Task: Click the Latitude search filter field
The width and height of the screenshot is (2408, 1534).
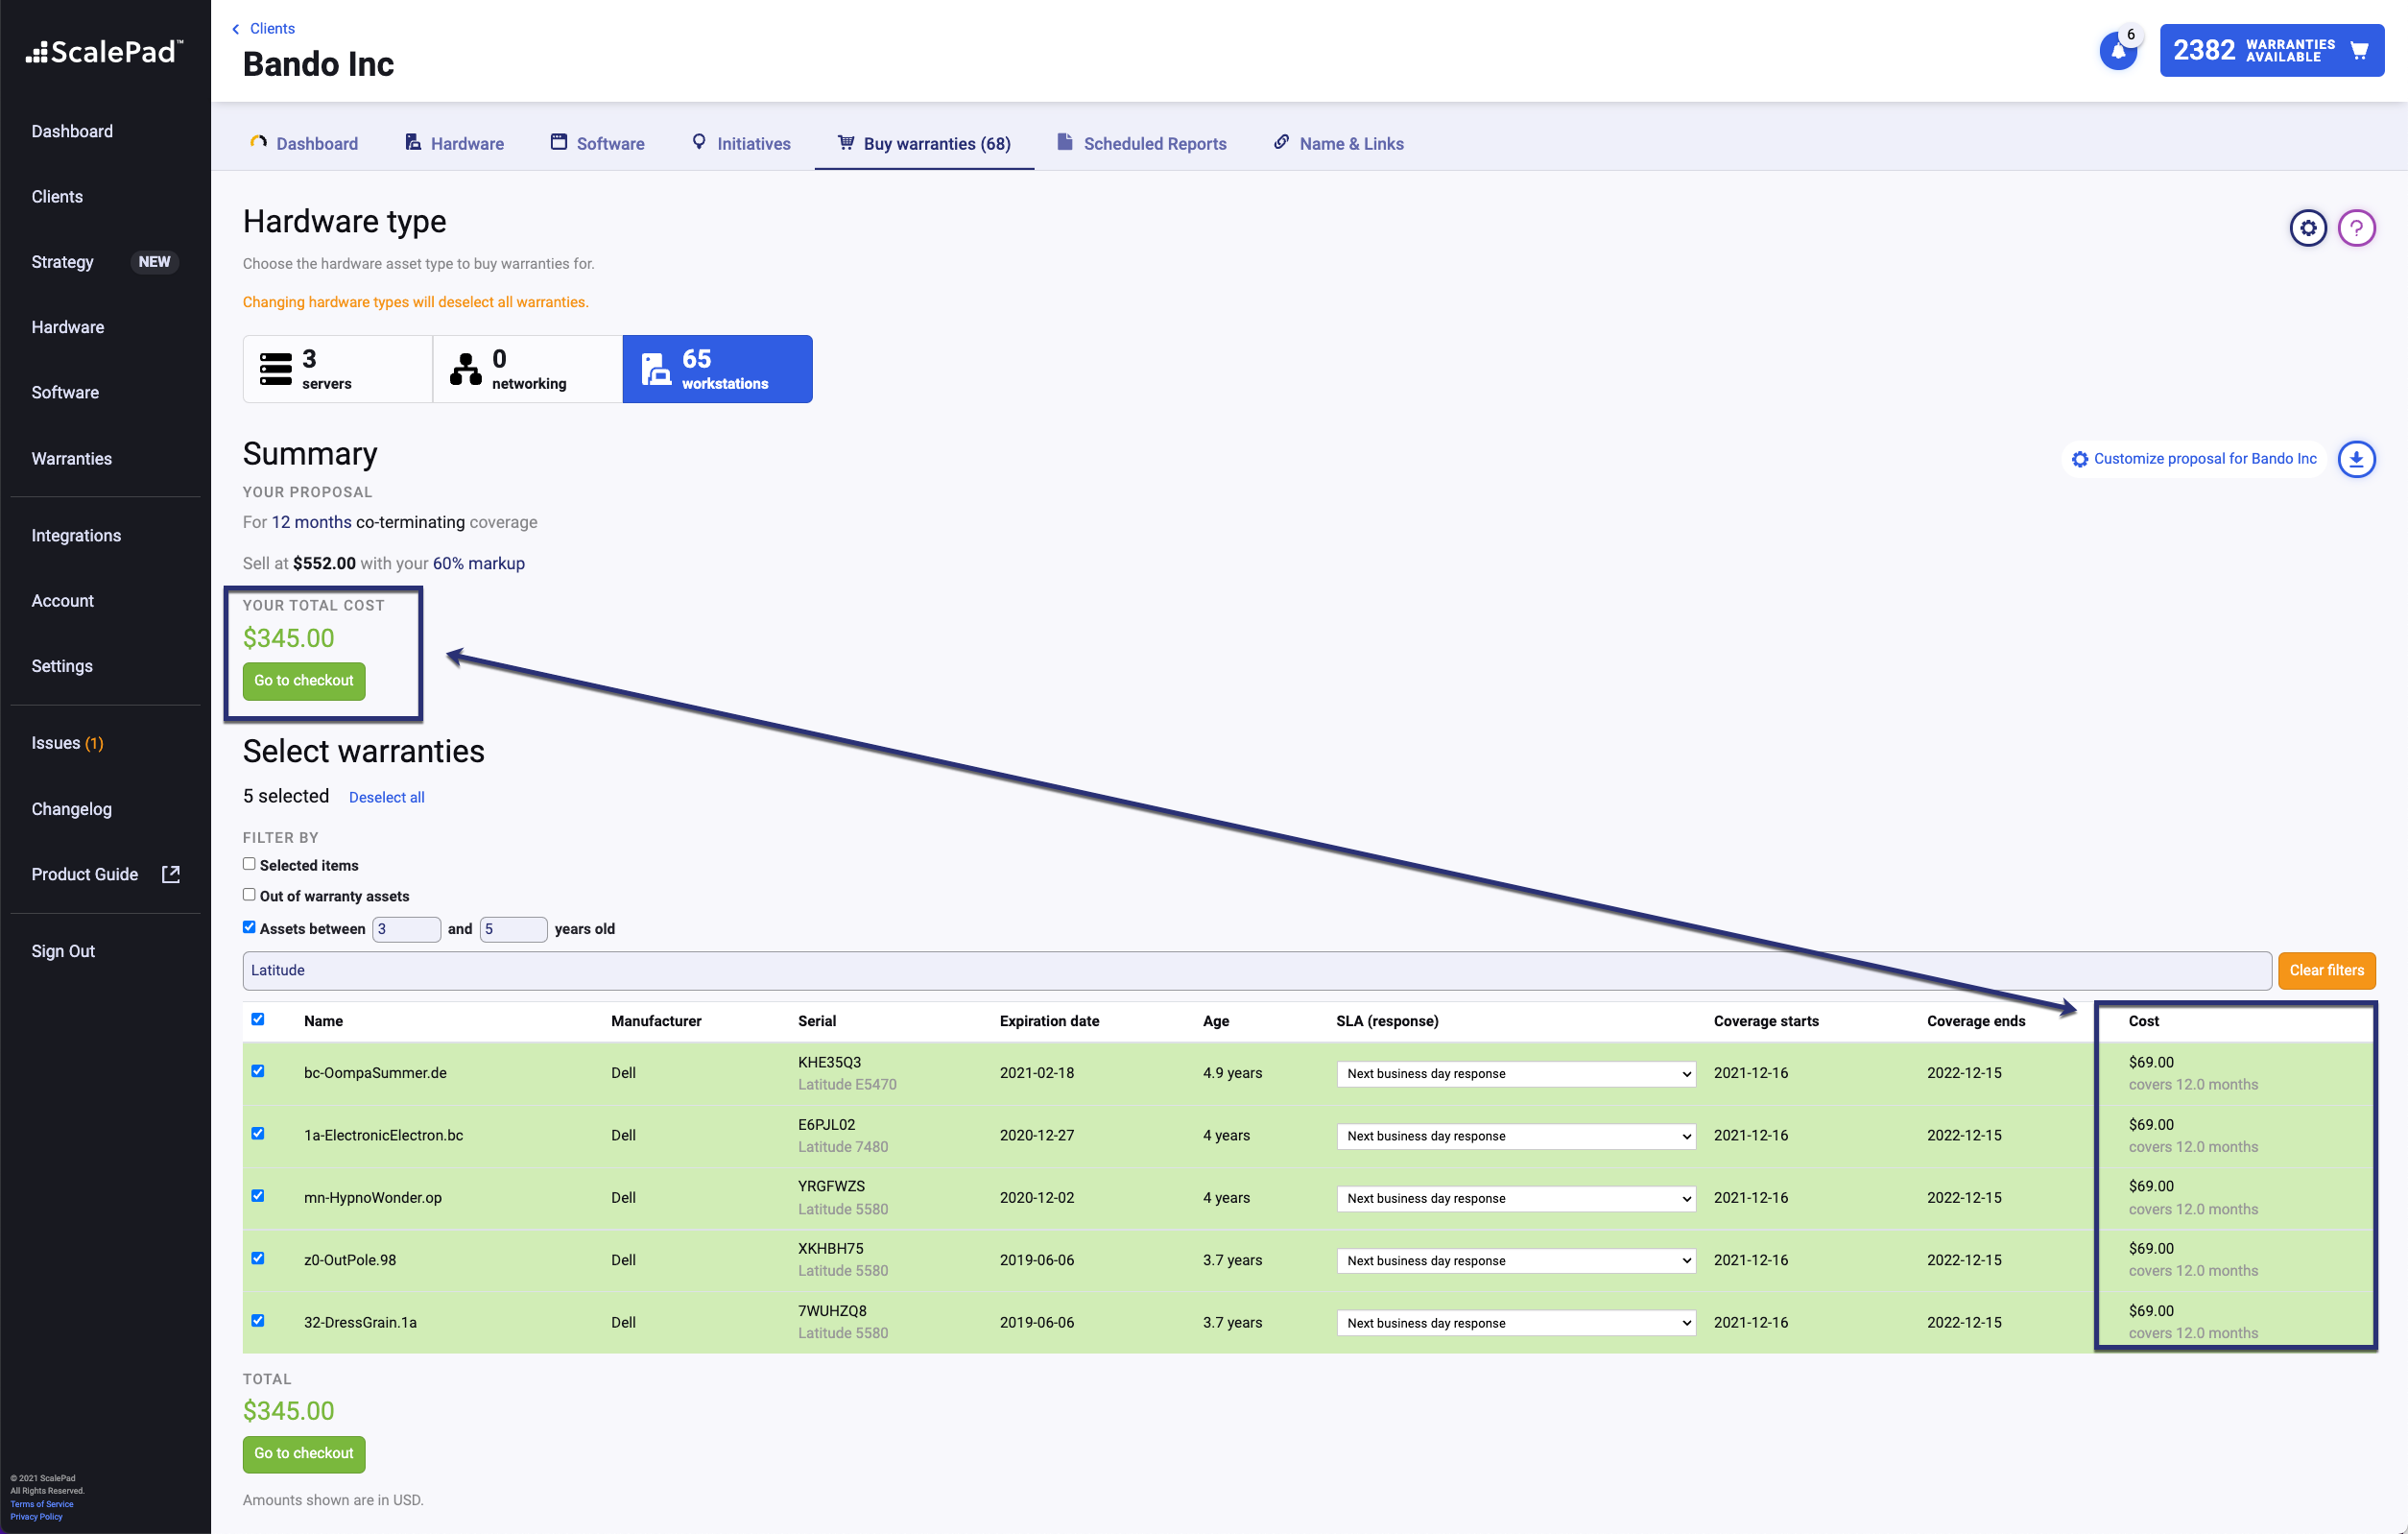Action: click(x=1255, y=970)
